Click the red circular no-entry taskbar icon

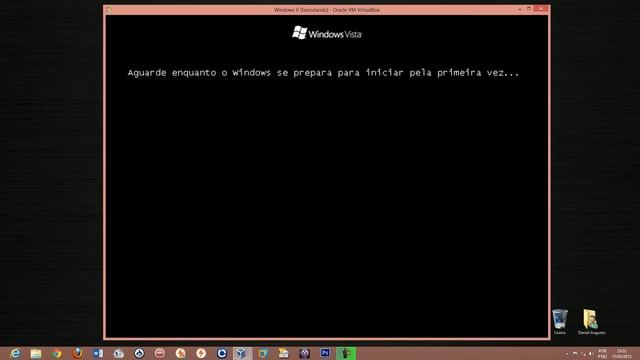click(x=160, y=353)
